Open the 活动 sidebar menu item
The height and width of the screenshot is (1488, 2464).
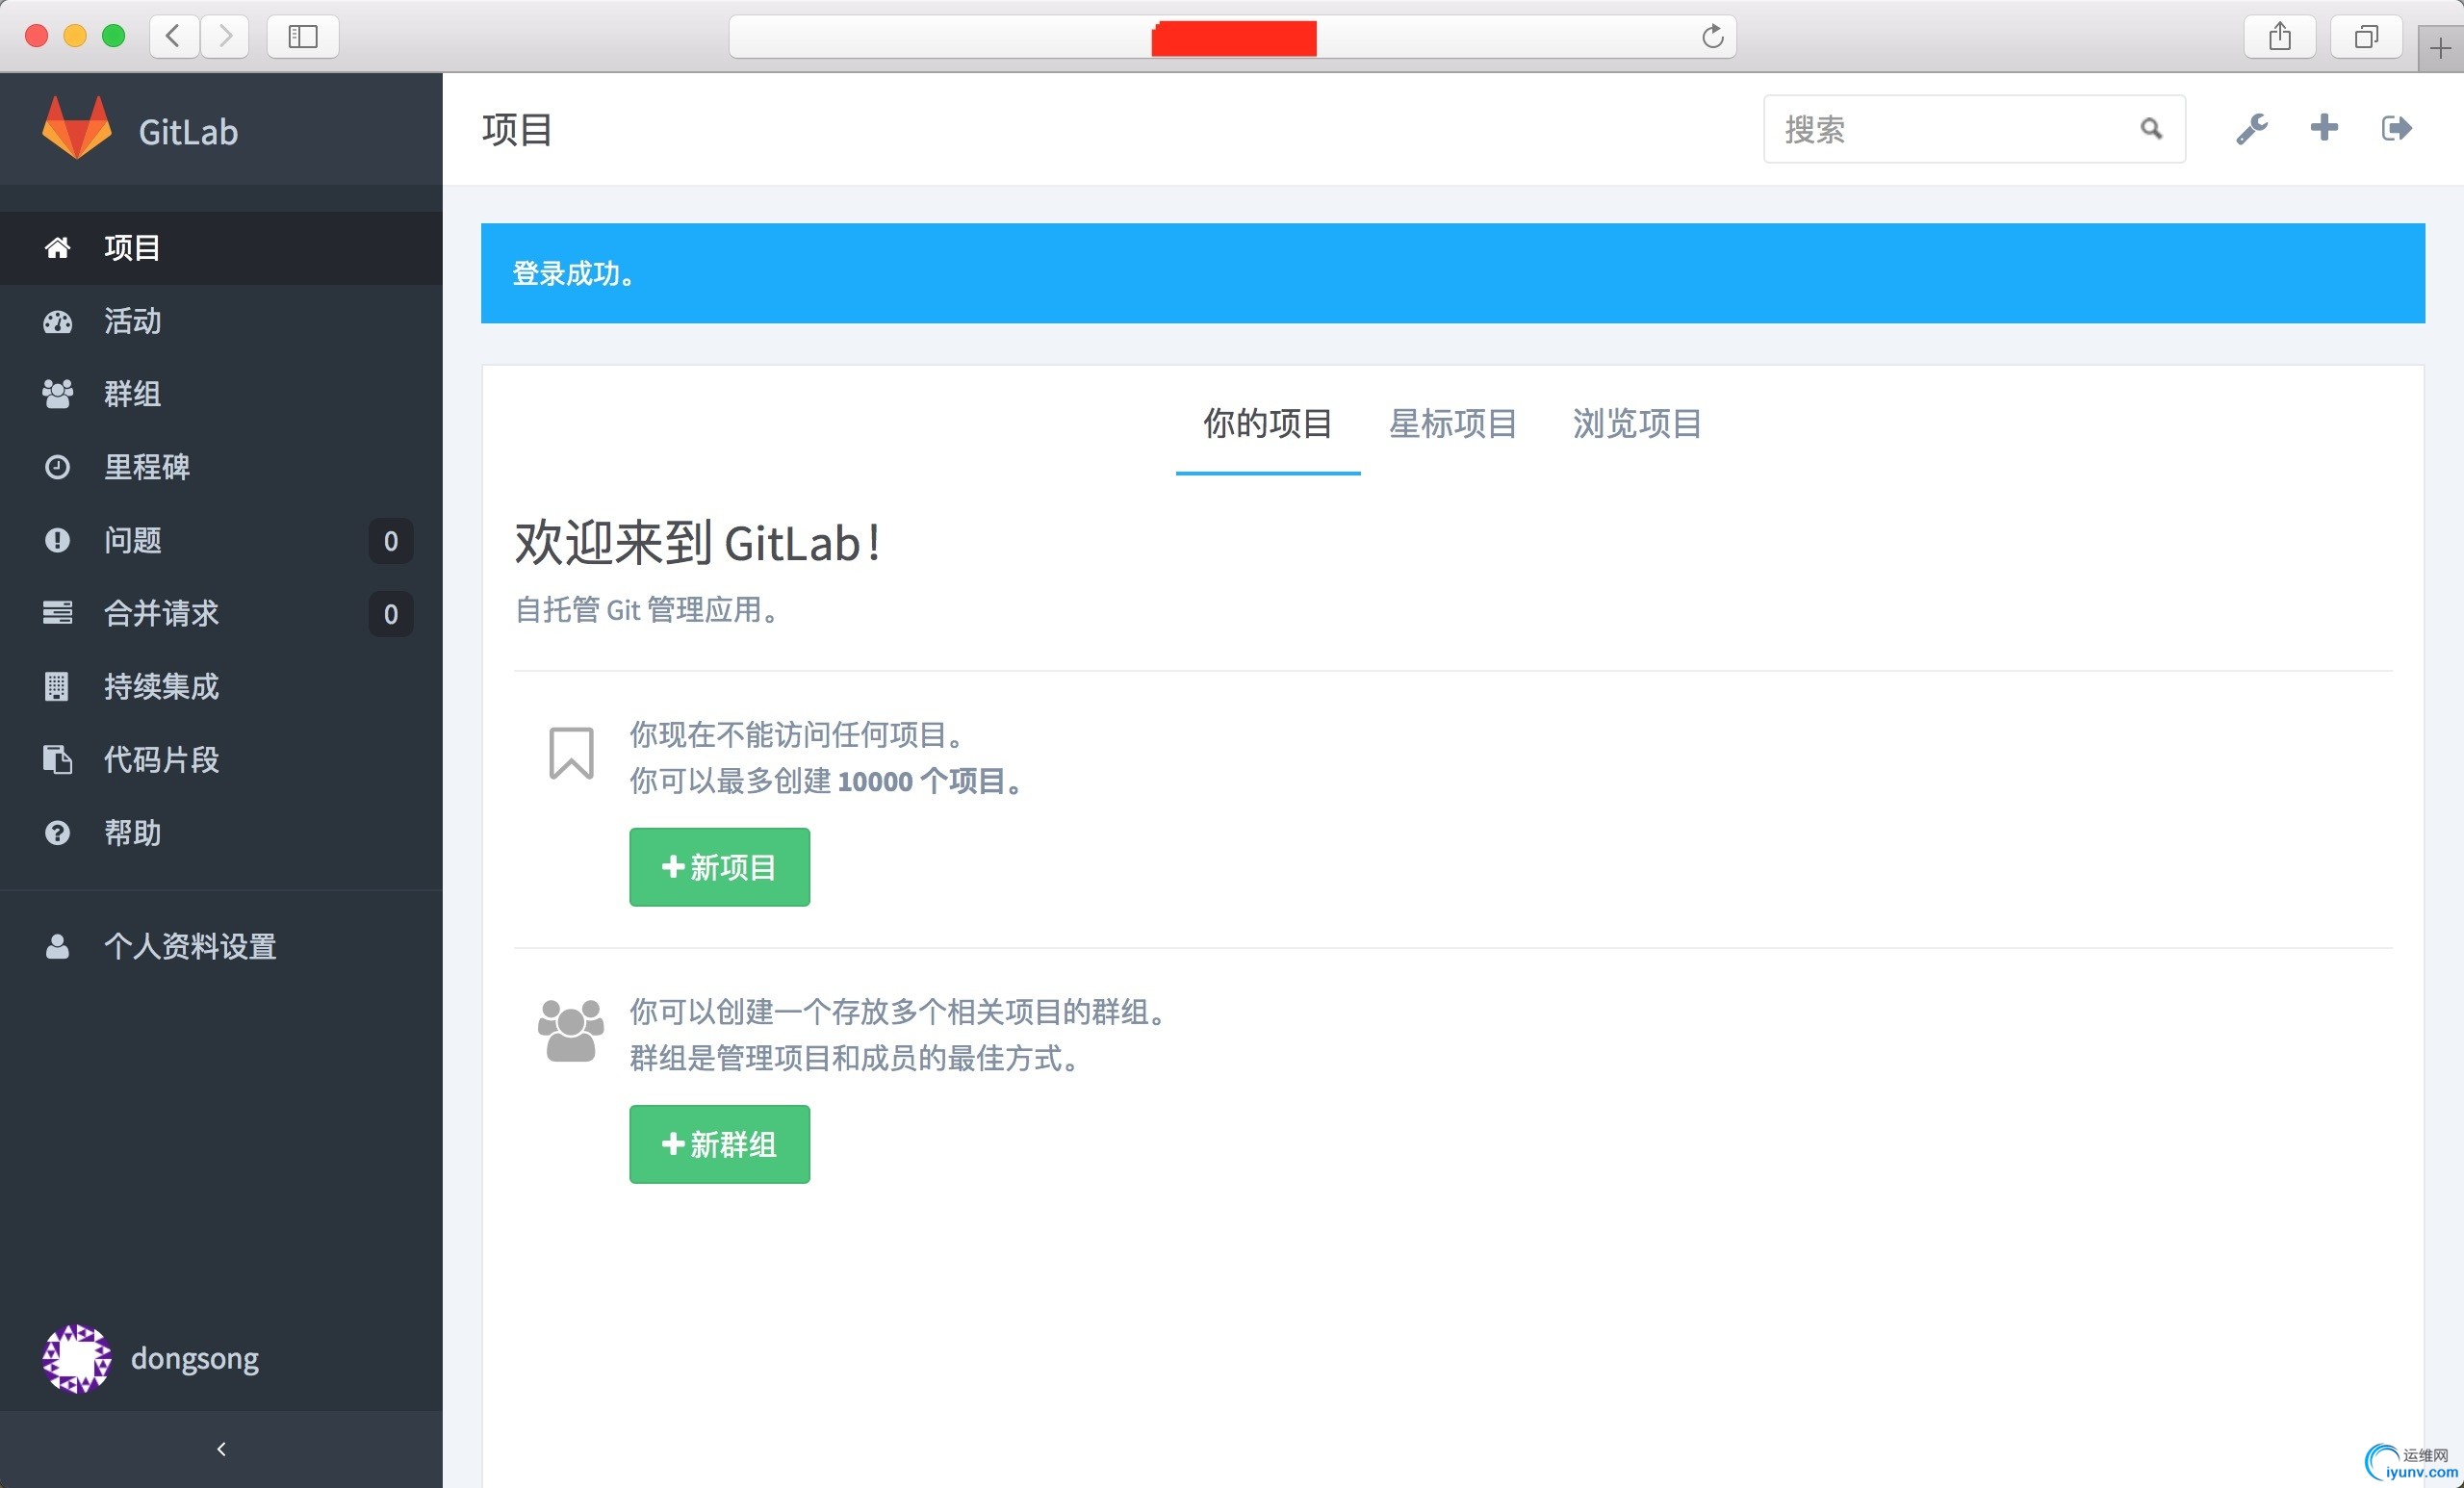click(x=221, y=321)
